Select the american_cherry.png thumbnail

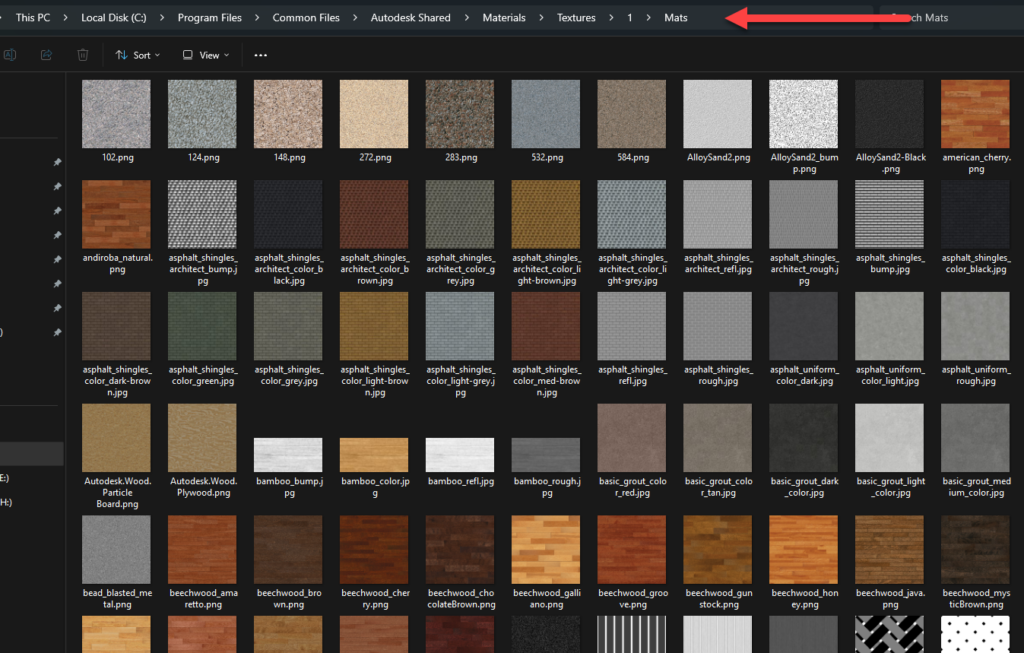tap(975, 114)
